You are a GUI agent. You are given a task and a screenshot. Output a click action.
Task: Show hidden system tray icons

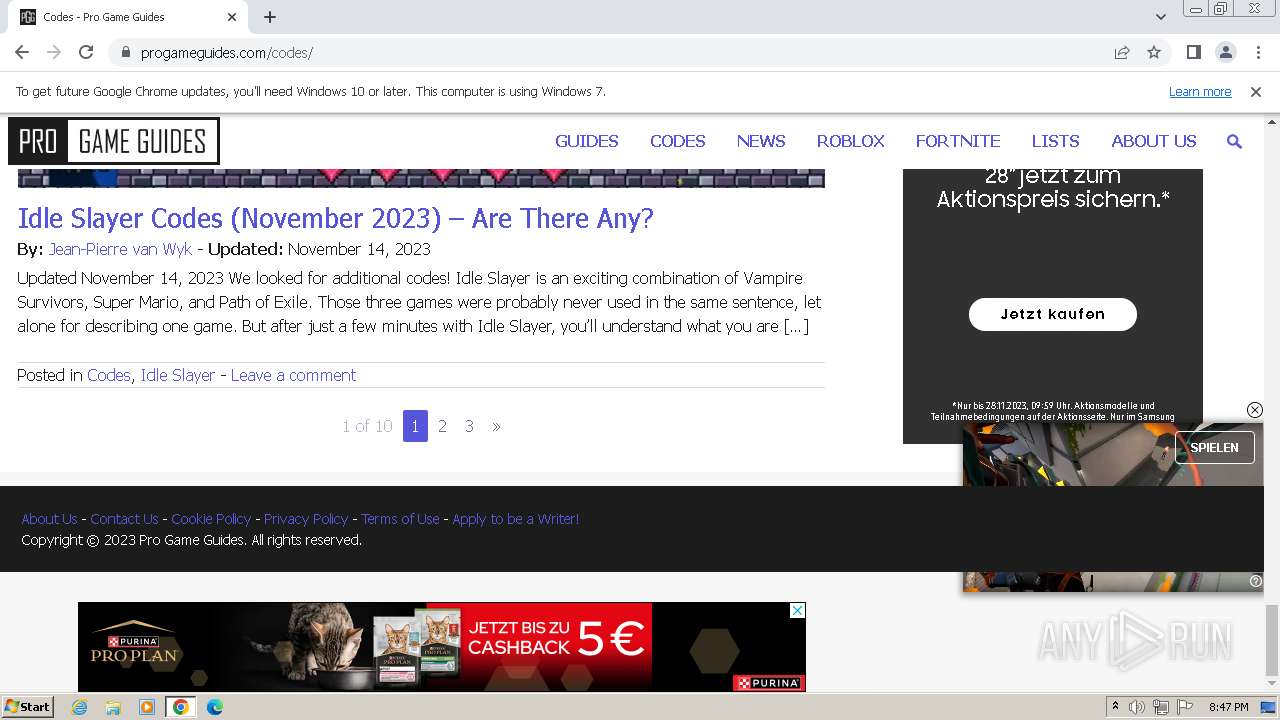click(1115, 707)
